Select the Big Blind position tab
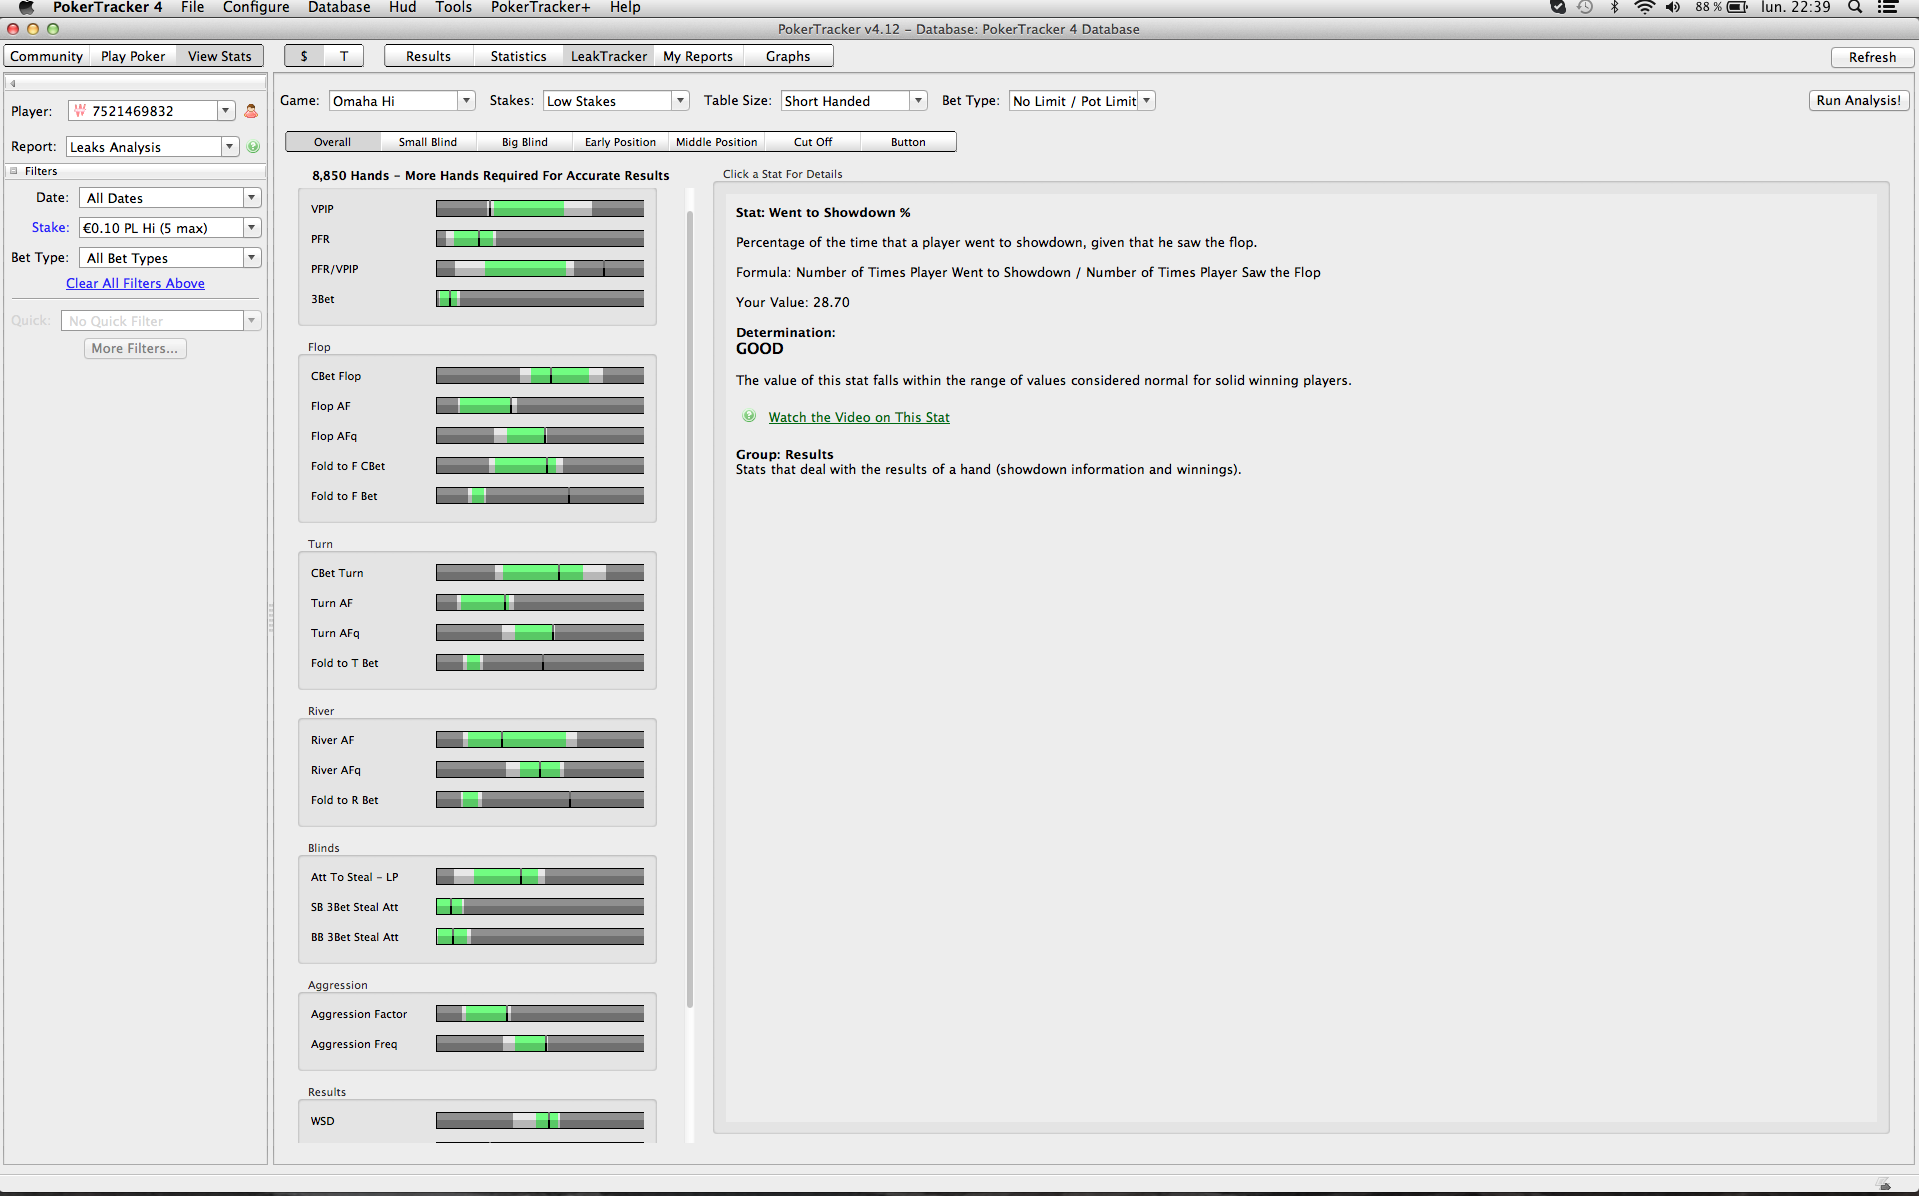1919x1196 pixels. coord(525,142)
